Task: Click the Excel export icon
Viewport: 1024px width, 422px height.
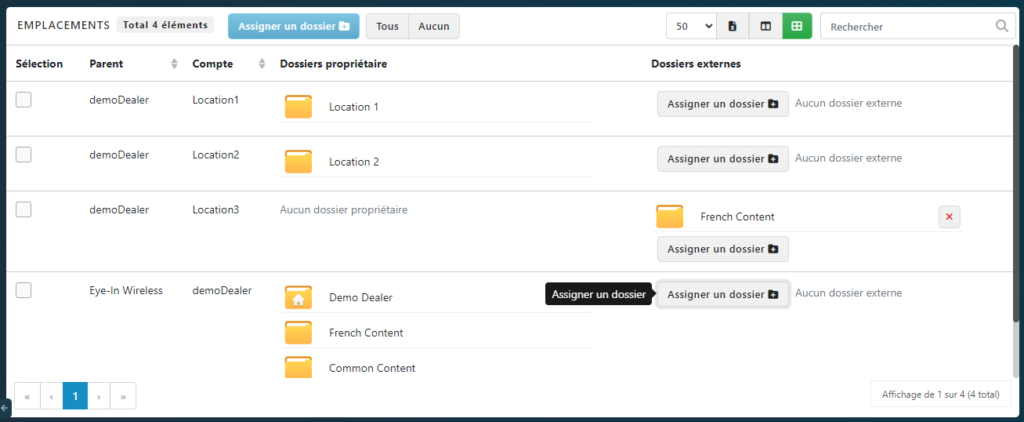Action: [732, 26]
